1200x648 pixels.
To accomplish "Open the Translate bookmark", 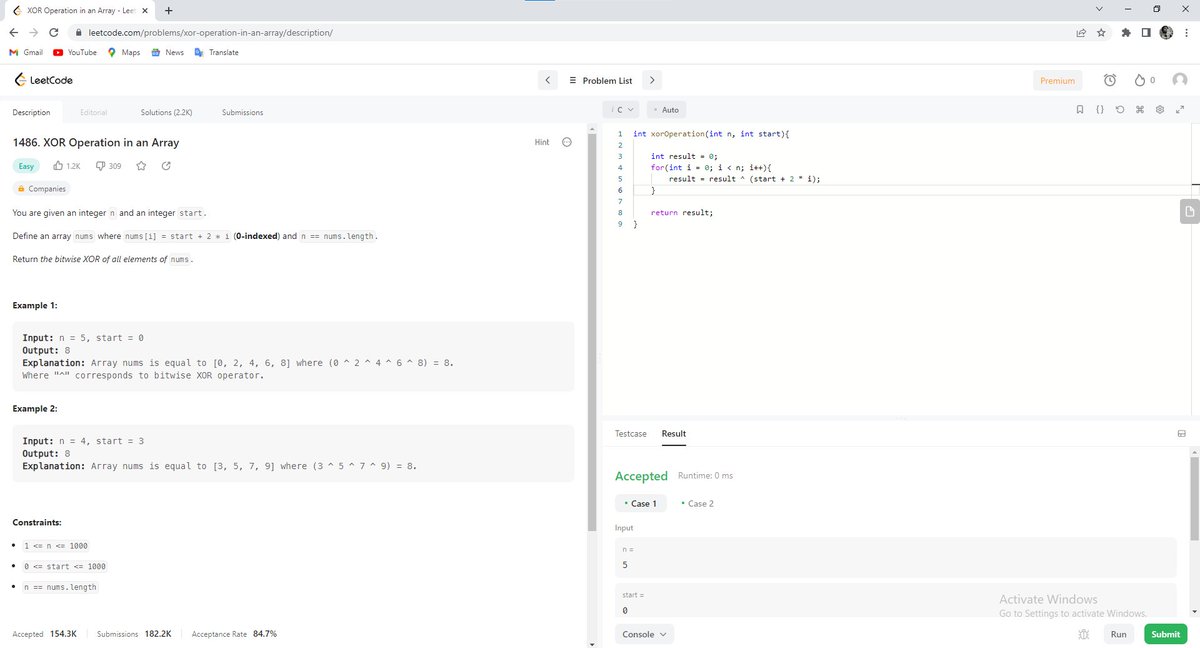I will tap(216, 52).
